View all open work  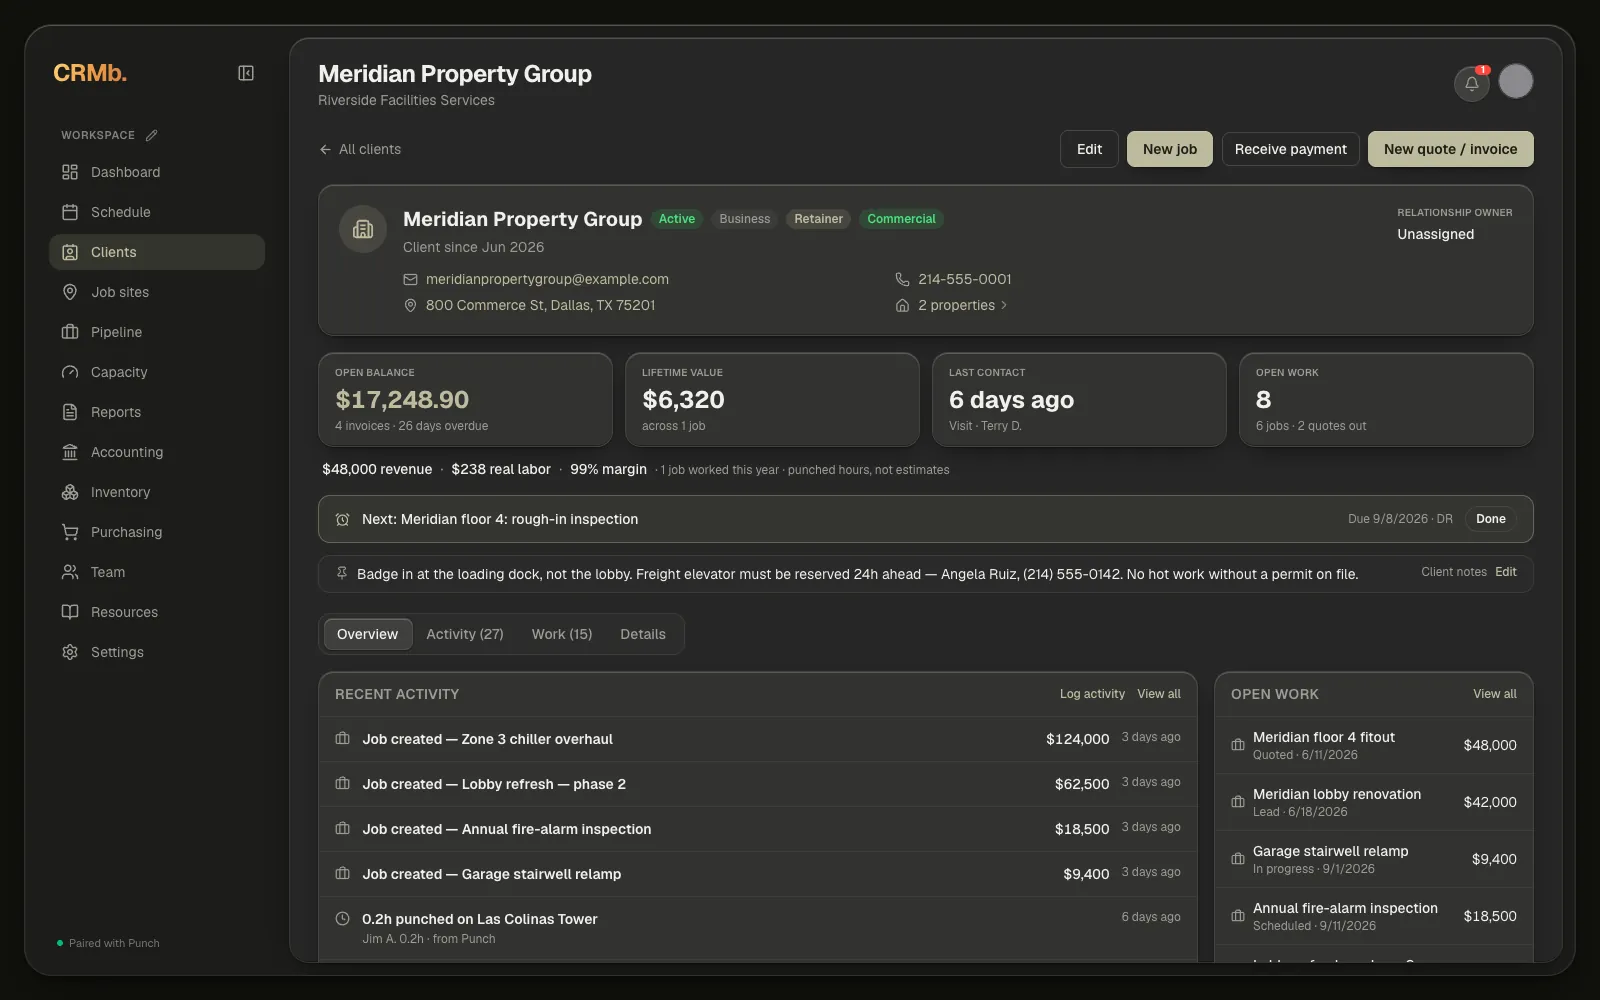click(1495, 694)
